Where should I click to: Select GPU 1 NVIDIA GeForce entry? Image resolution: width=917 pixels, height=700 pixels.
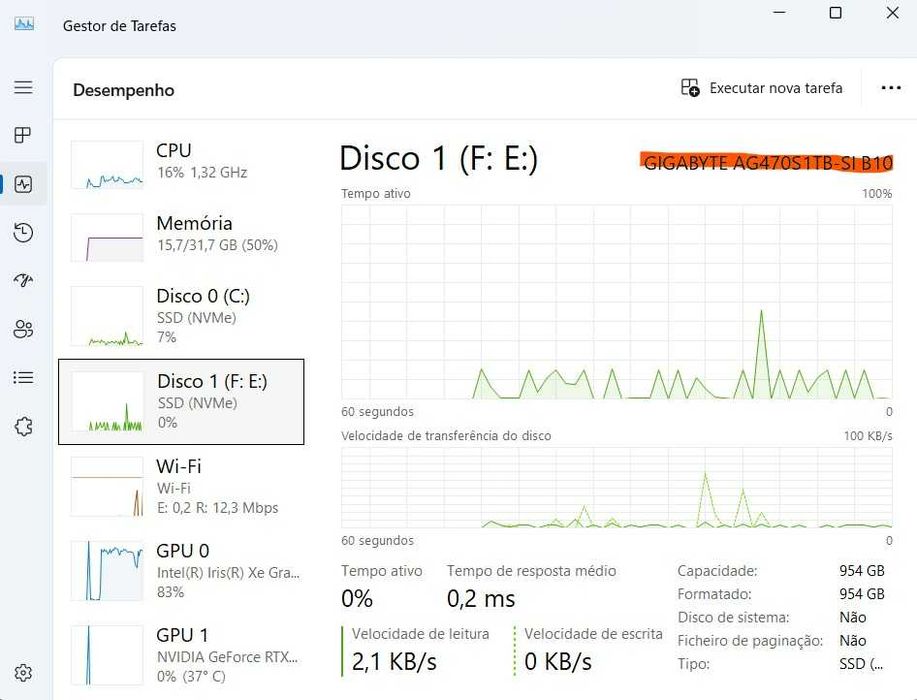click(181, 655)
